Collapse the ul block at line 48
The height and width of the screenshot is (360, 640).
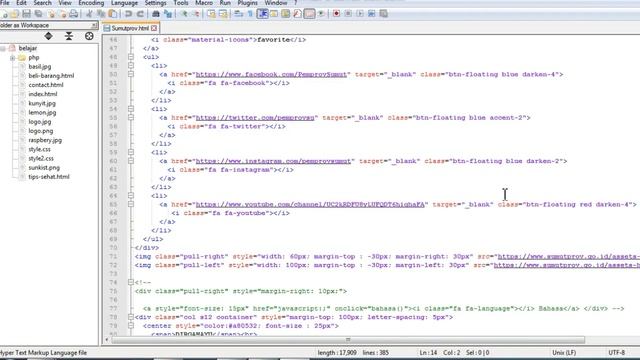click(x=131, y=57)
